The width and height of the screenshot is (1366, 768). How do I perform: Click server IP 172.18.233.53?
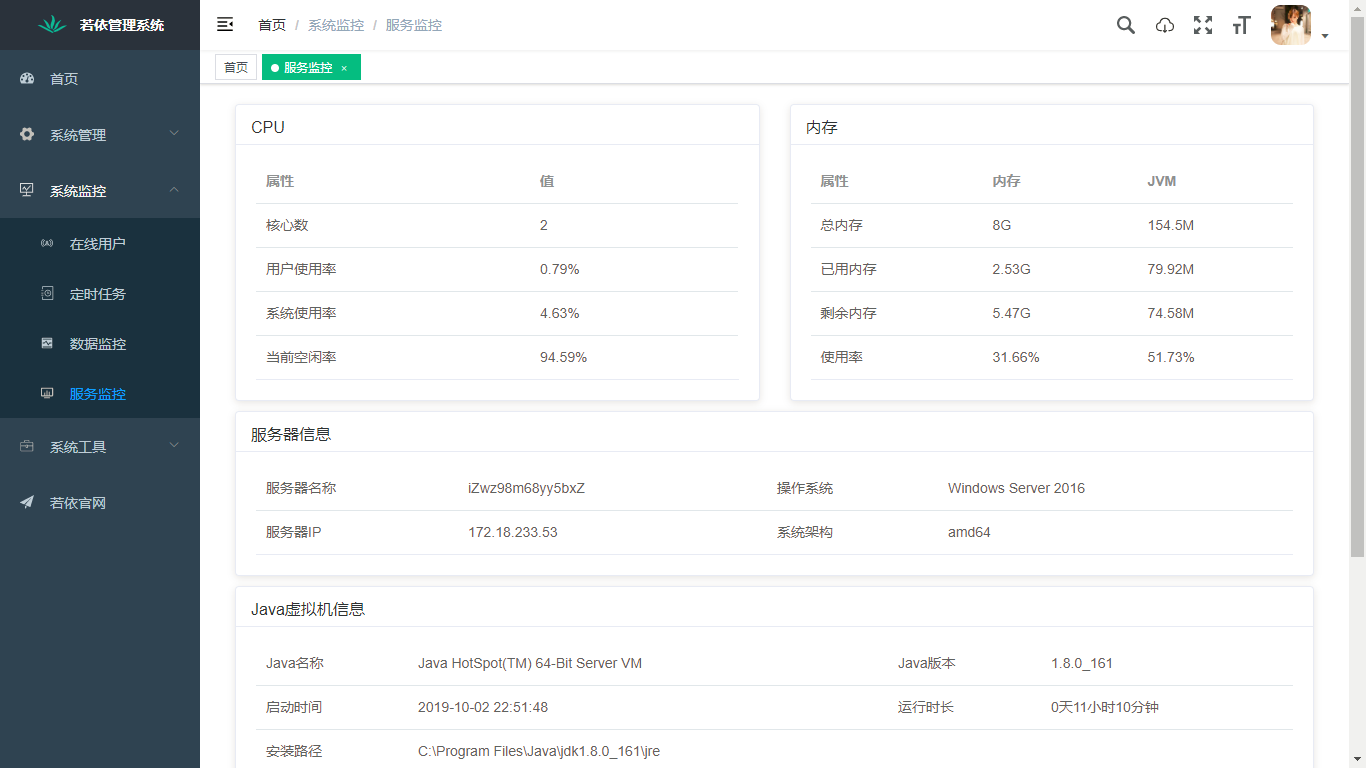click(x=513, y=532)
